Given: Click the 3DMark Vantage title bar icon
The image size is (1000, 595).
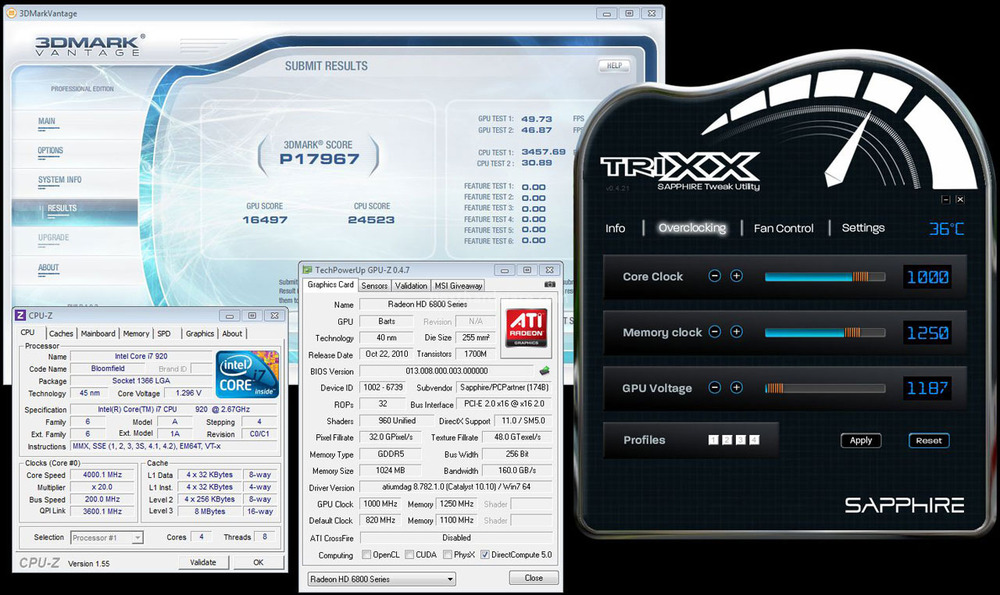Looking at the screenshot, I should (11, 13).
